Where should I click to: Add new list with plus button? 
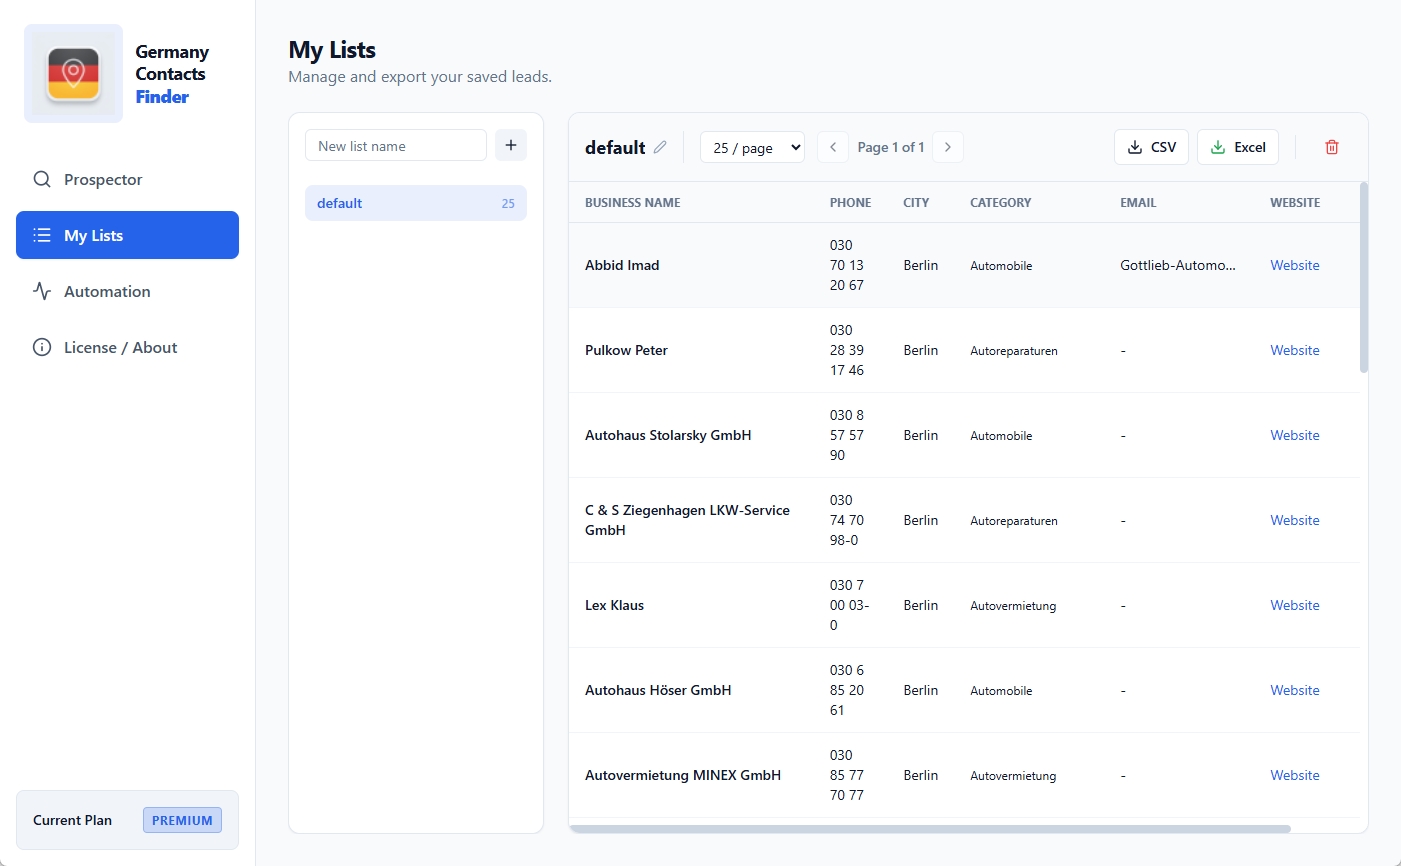click(x=510, y=145)
